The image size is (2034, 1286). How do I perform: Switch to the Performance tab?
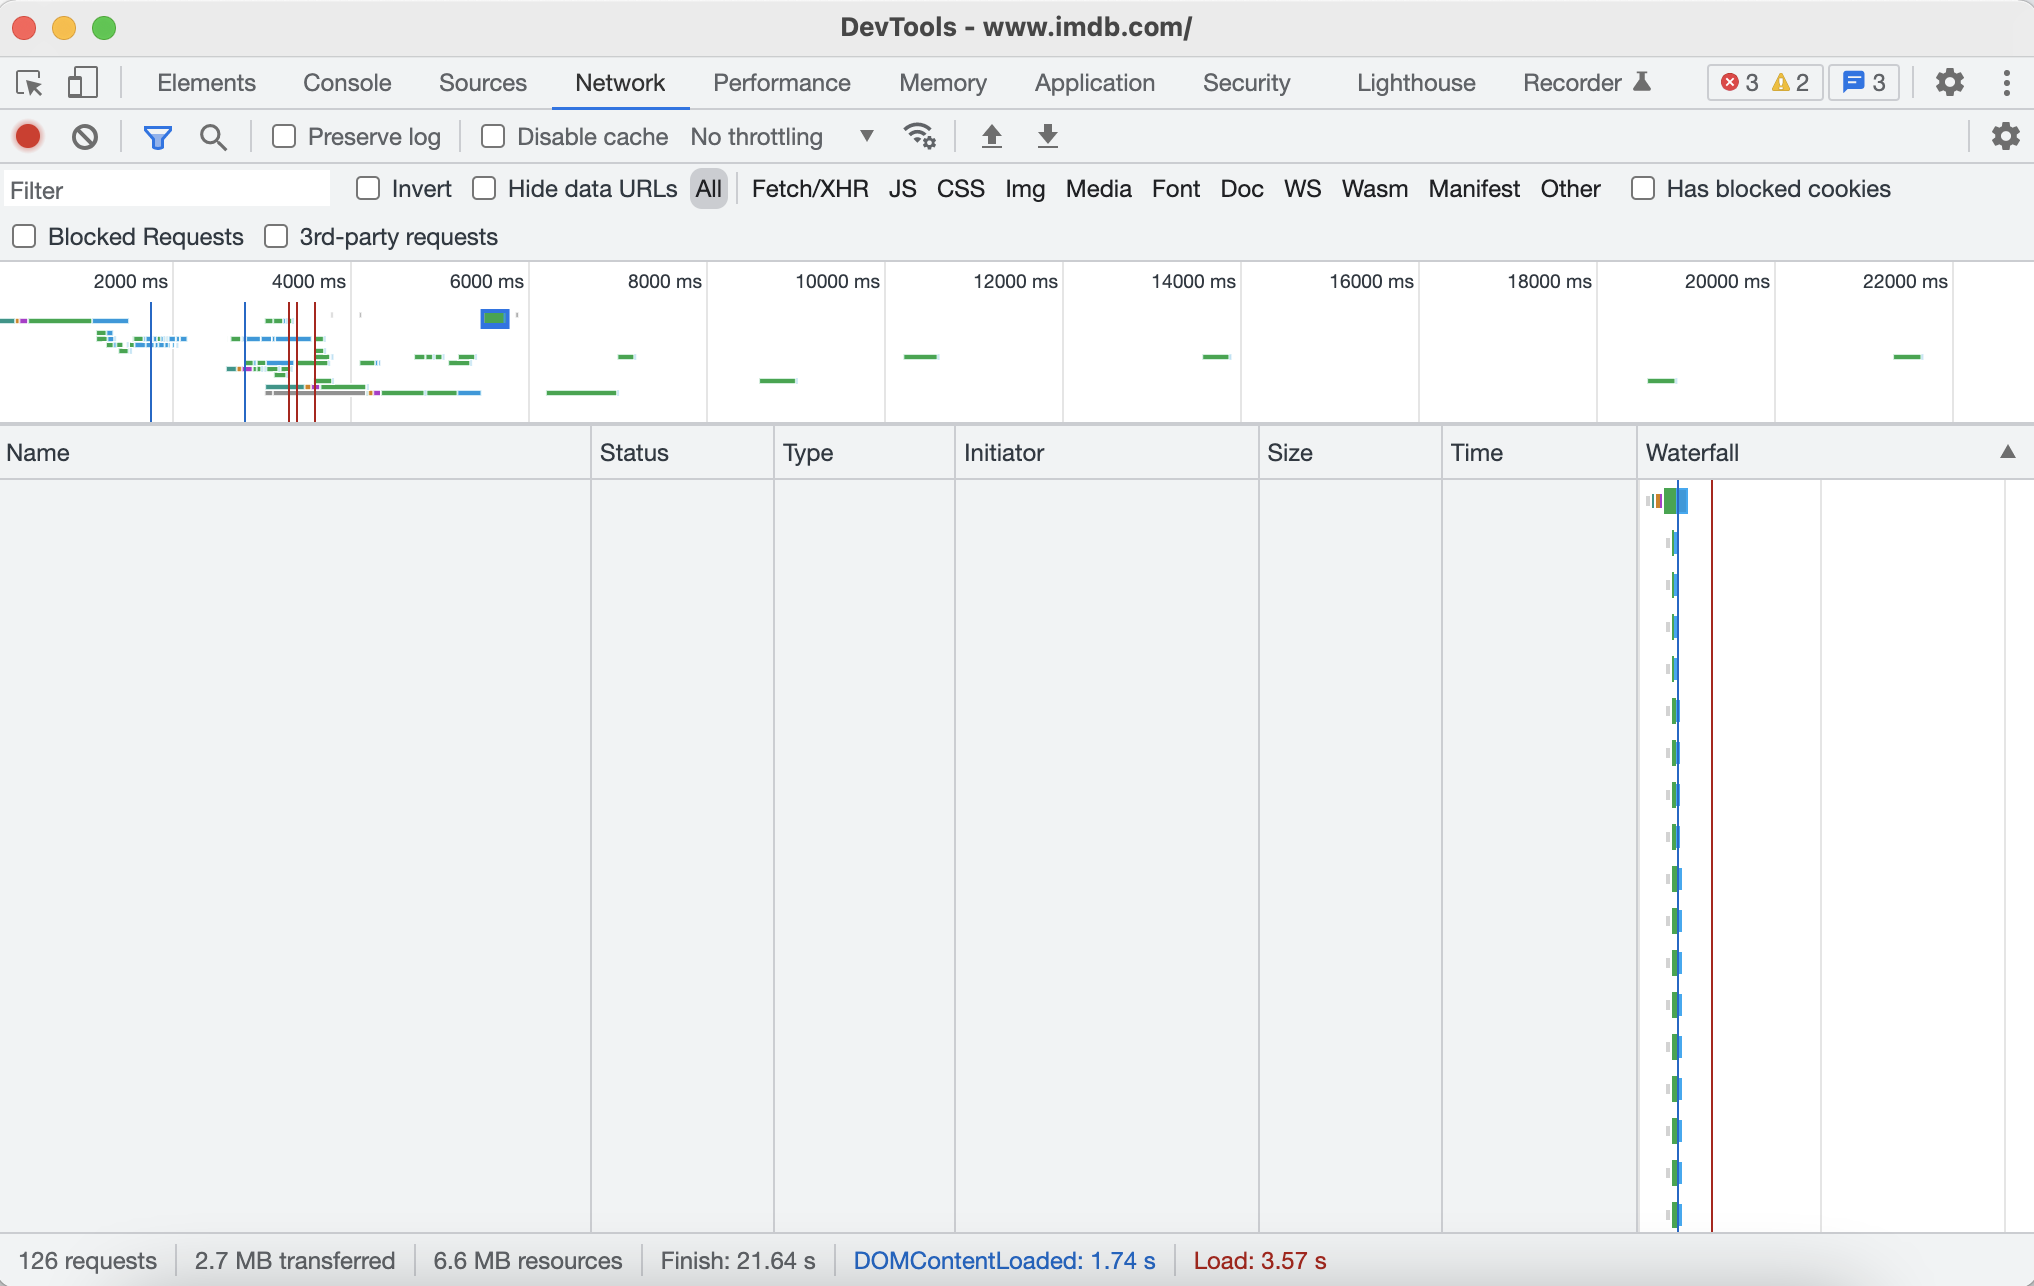(781, 83)
